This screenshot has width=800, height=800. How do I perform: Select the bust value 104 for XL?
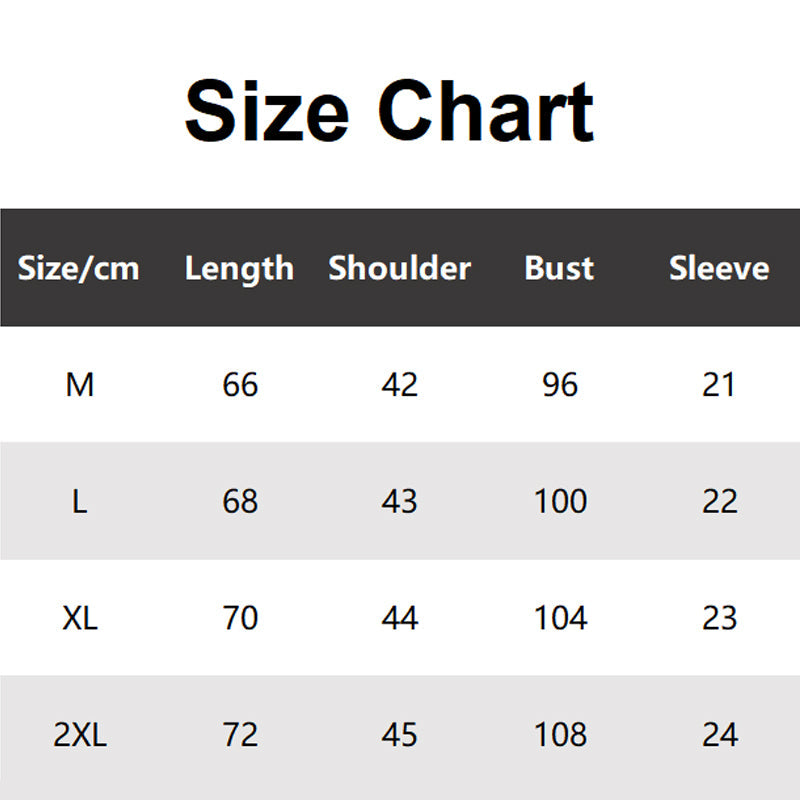click(560, 618)
